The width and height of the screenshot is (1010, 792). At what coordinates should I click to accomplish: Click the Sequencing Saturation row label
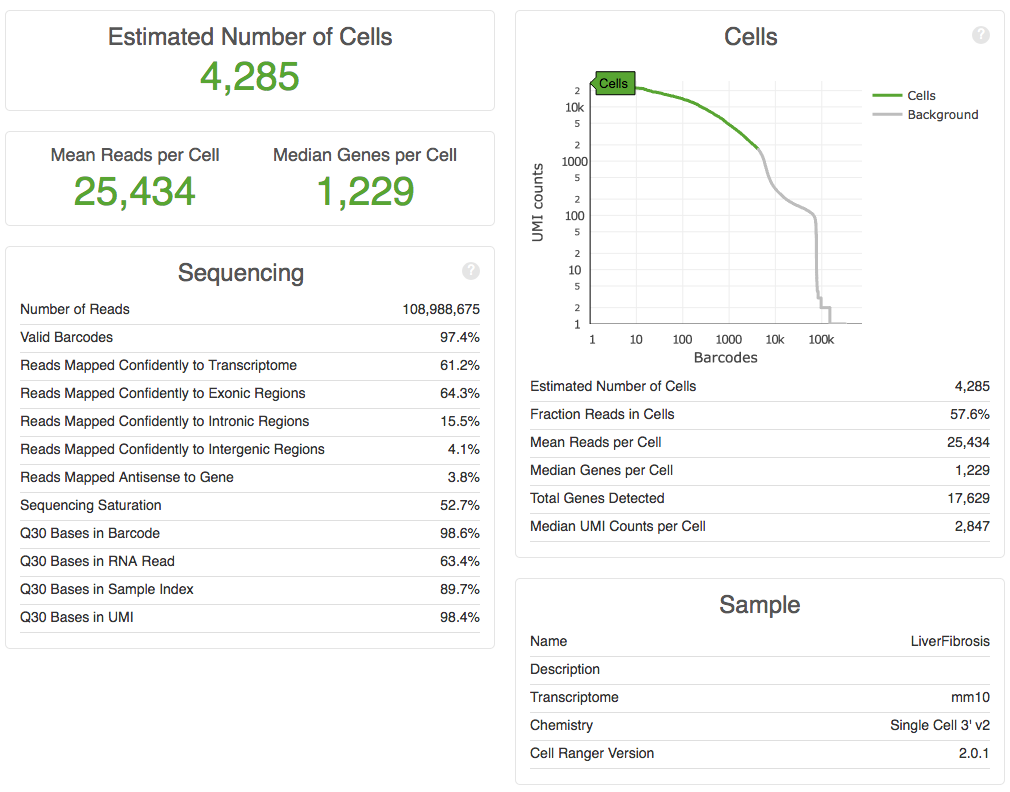(91, 505)
